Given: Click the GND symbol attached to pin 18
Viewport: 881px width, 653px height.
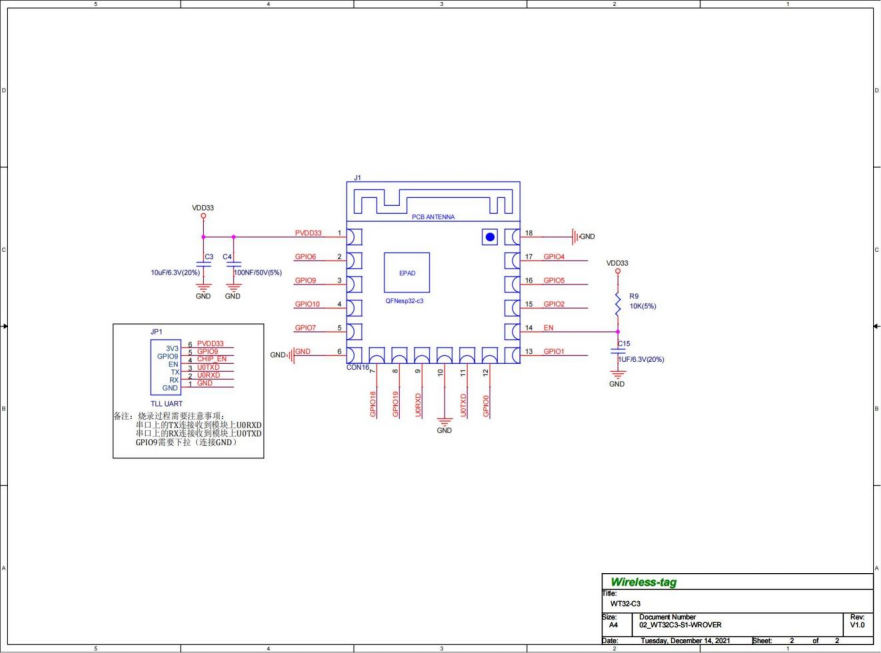Looking at the screenshot, I should (x=576, y=236).
